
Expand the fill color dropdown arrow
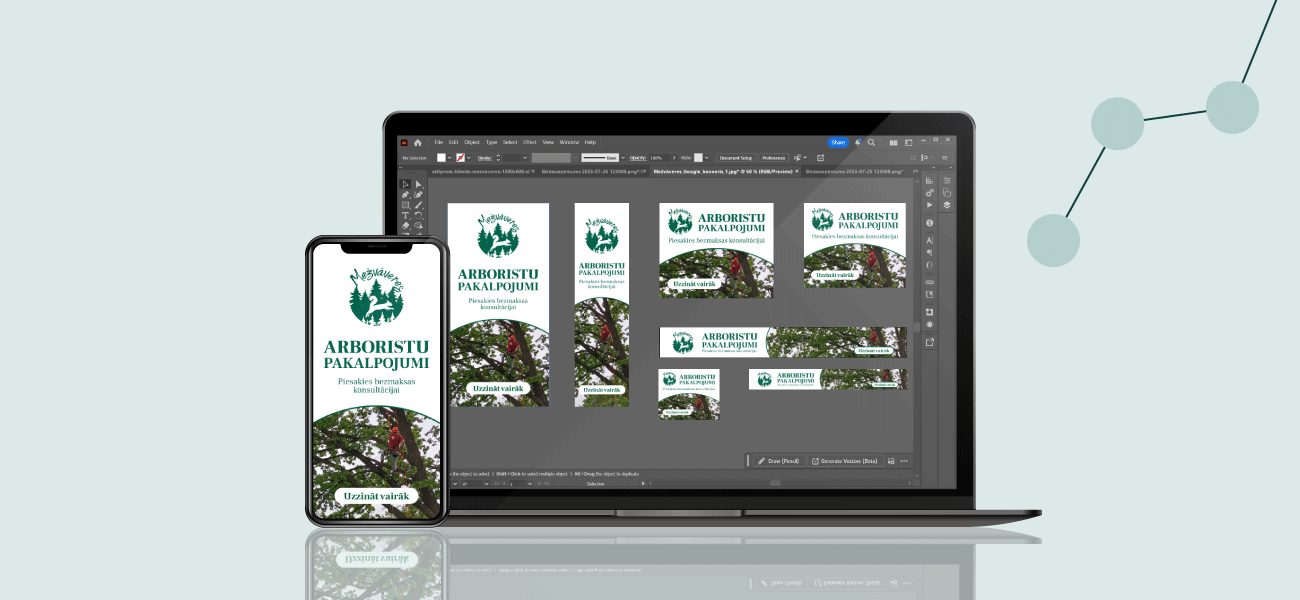click(450, 158)
